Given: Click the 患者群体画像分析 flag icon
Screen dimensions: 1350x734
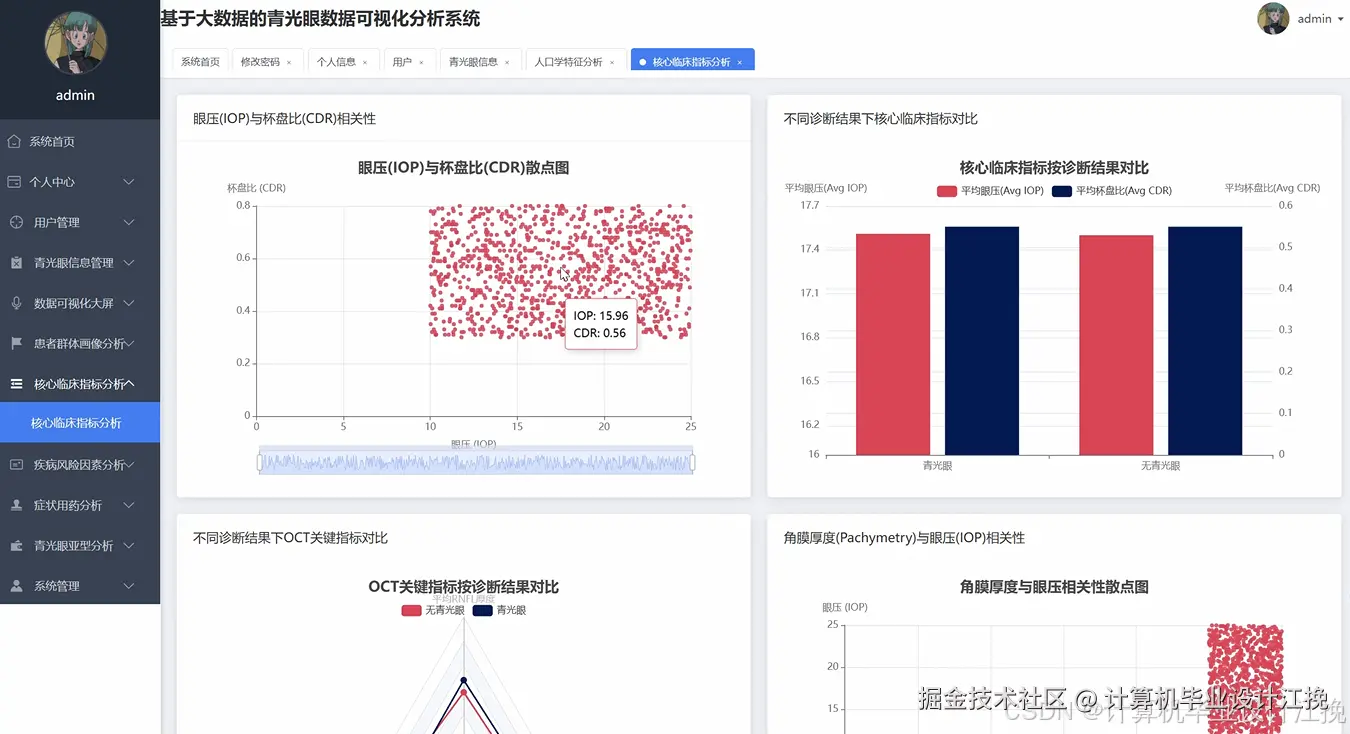Looking at the screenshot, I should 16,343.
